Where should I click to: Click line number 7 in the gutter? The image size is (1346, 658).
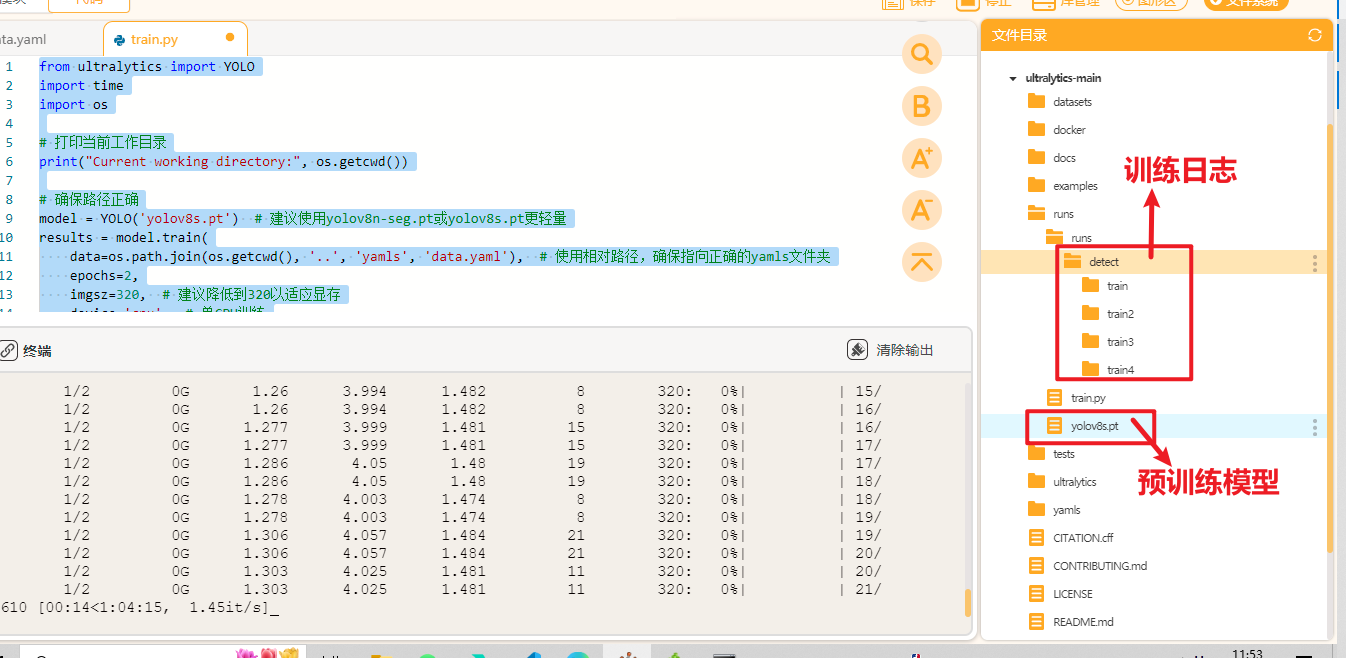click(9, 181)
